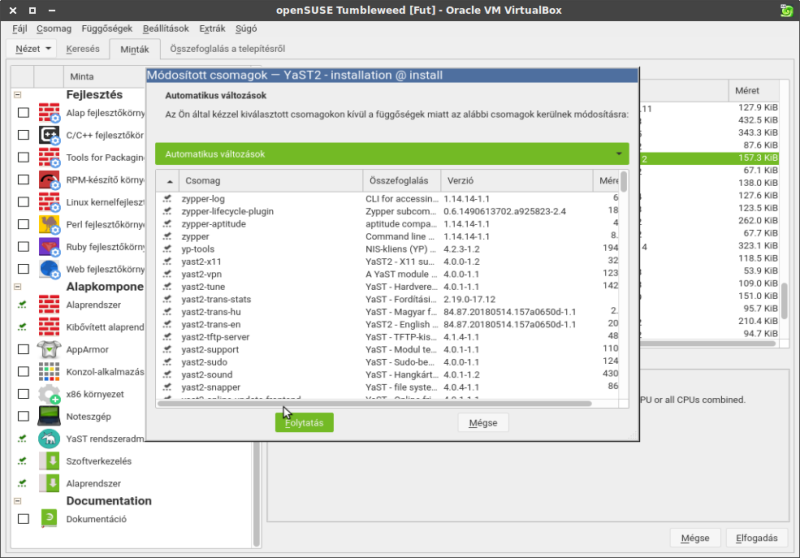The image size is (800, 558).
Task: Click the status icon of yast2-vpn package
Action: tap(167, 274)
